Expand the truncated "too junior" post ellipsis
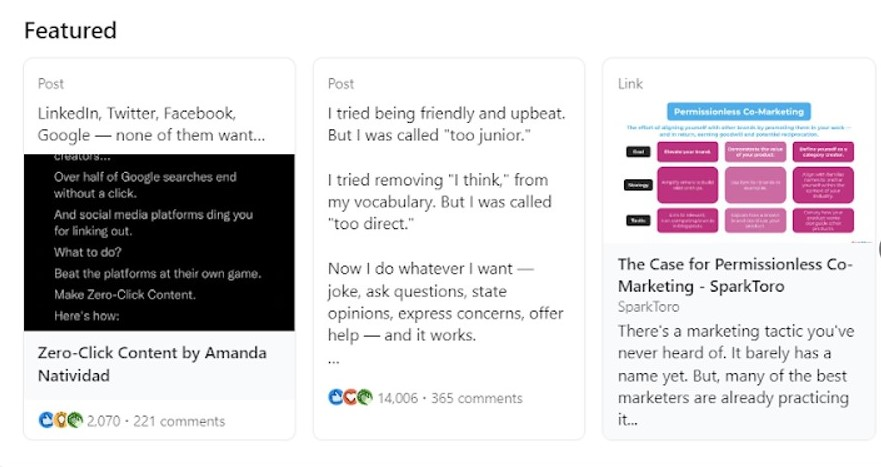Screen dimensions: 881x467 (x=333, y=360)
